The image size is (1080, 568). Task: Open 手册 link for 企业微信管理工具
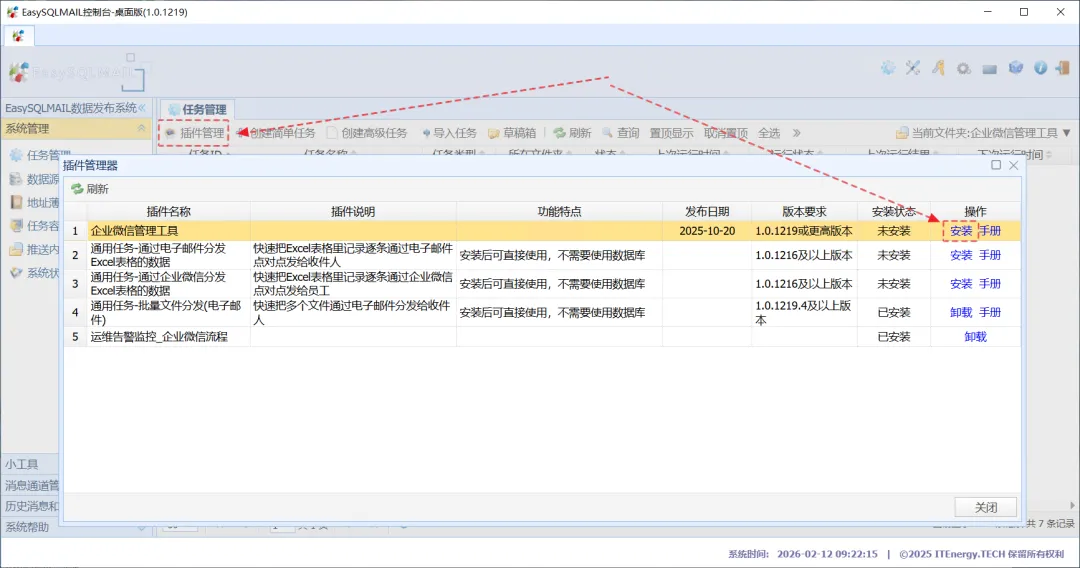click(x=990, y=231)
